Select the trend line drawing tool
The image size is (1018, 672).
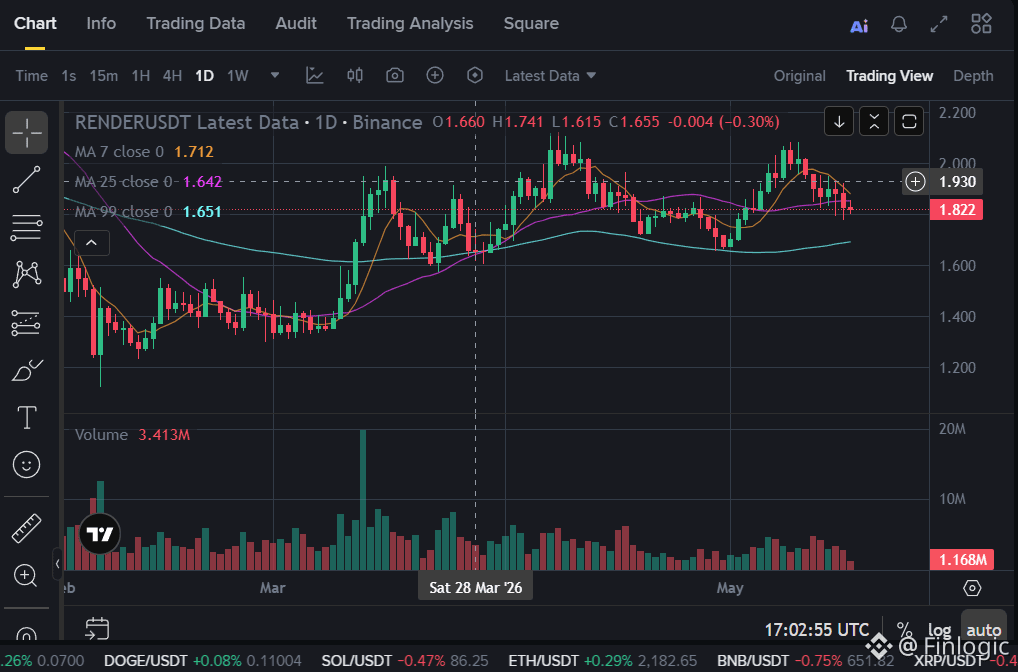pos(27,179)
